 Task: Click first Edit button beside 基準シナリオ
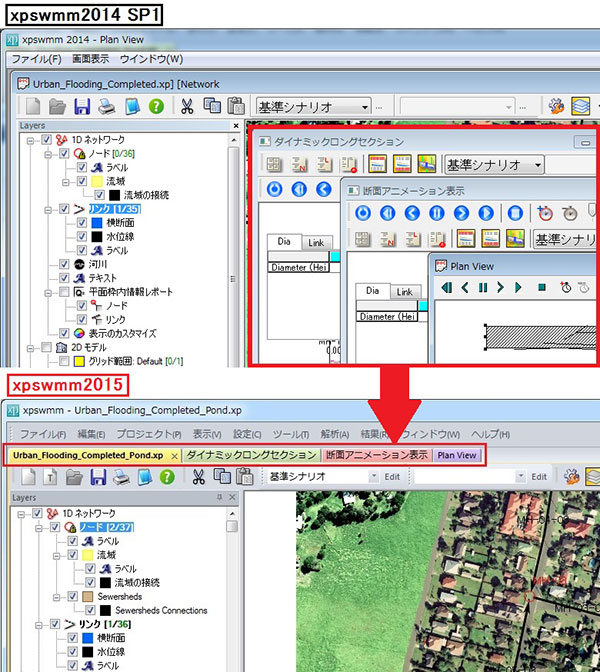(392, 477)
